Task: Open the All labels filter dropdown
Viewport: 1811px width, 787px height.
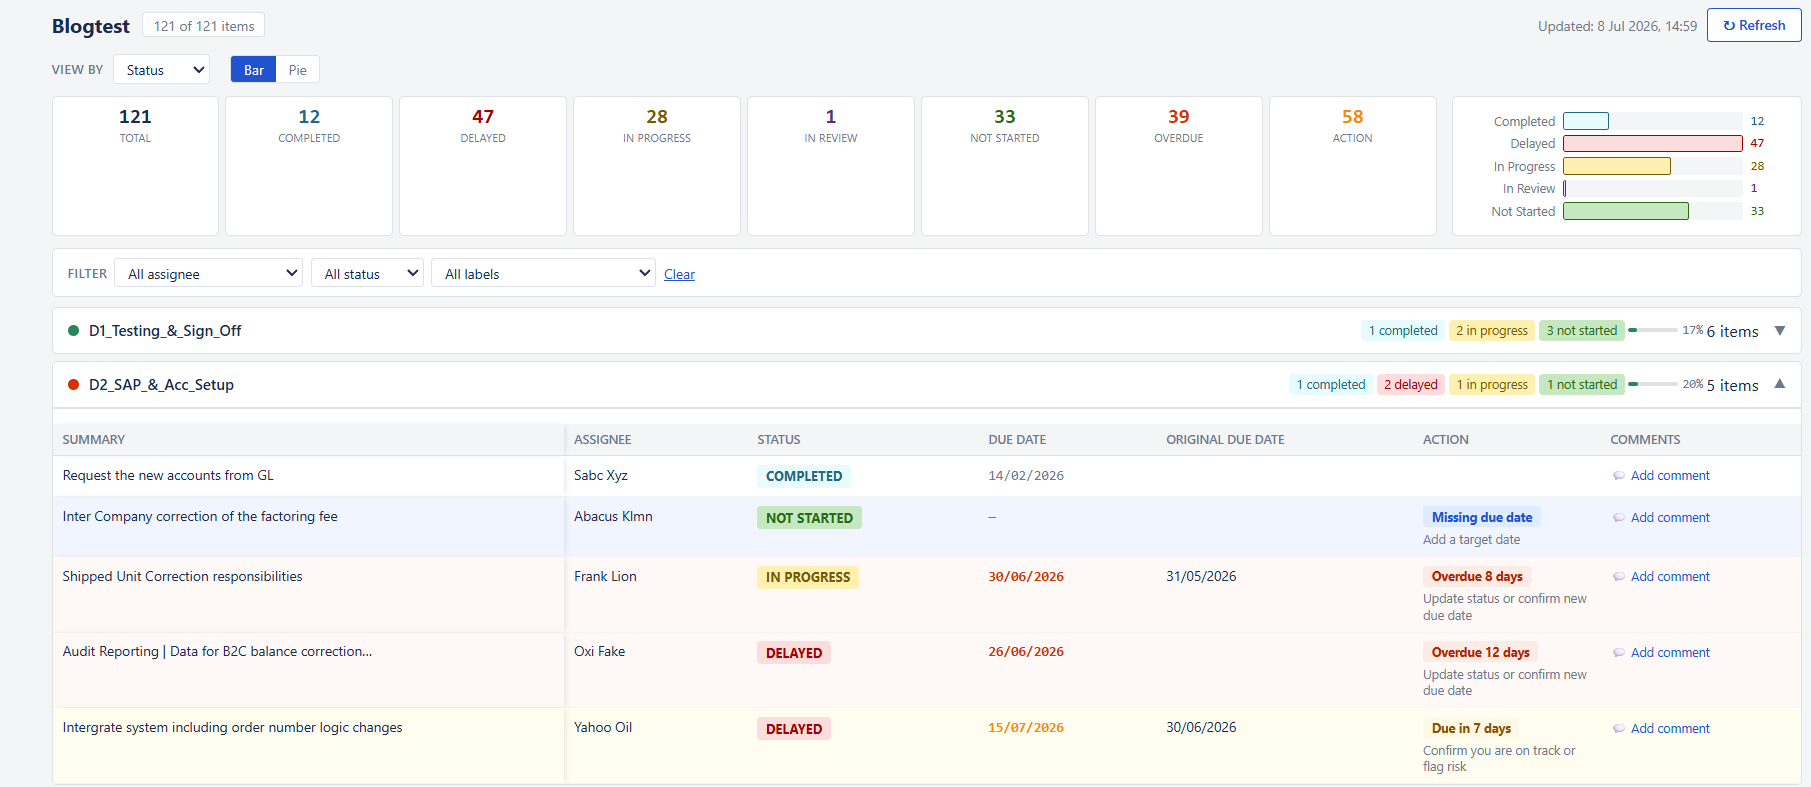Action: (543, 274)
